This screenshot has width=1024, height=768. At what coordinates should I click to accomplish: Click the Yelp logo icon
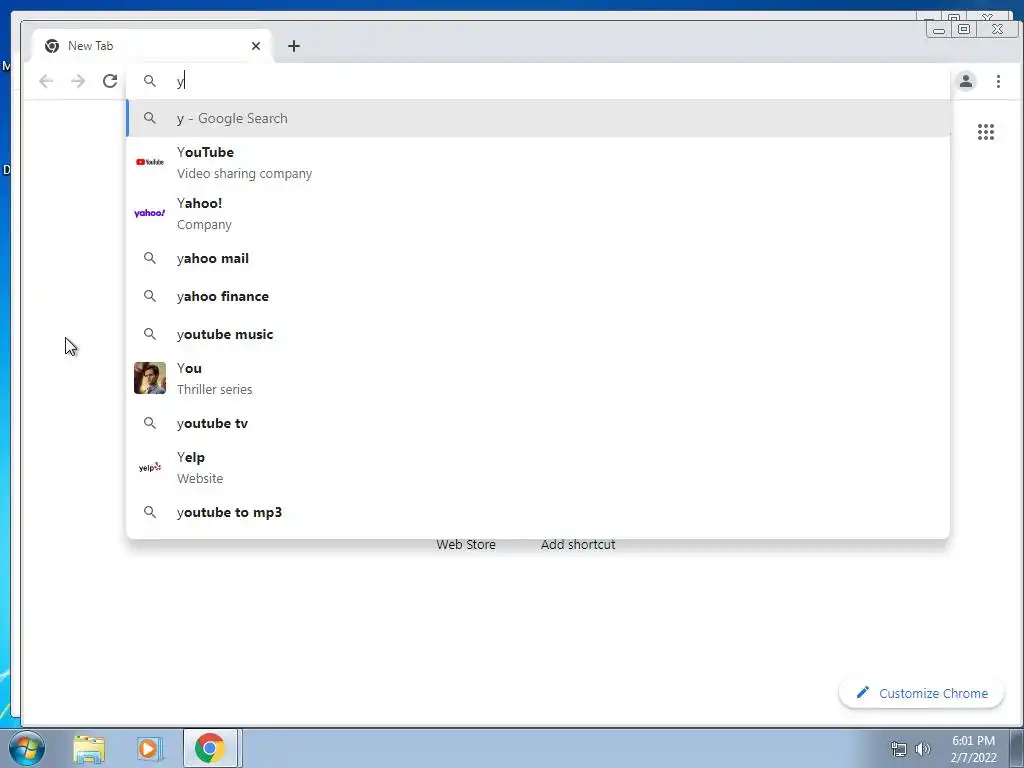point(150,467)
